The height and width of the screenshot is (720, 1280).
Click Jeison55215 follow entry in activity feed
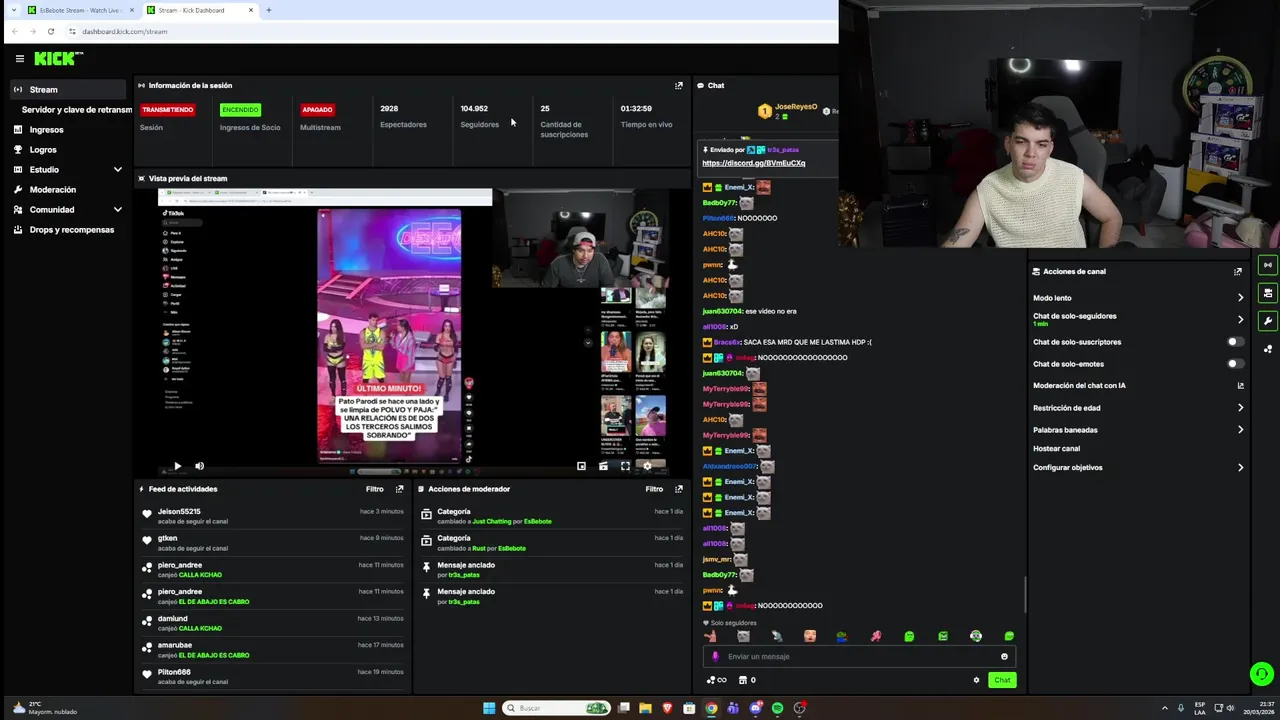pyautogui.click(x=274, y=516)
